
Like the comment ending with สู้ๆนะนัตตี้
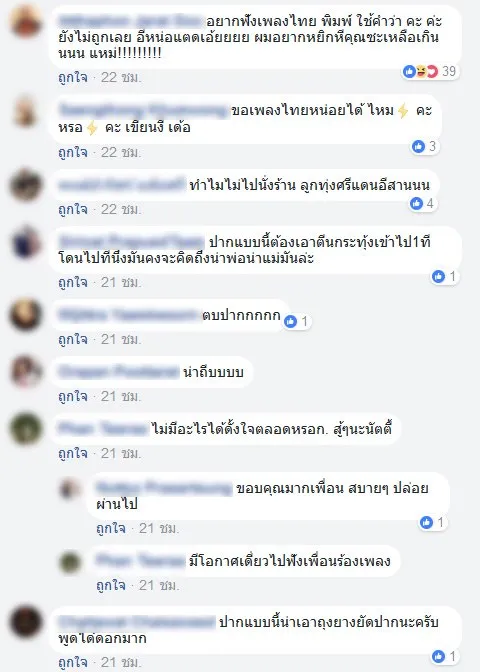[73, 453]
